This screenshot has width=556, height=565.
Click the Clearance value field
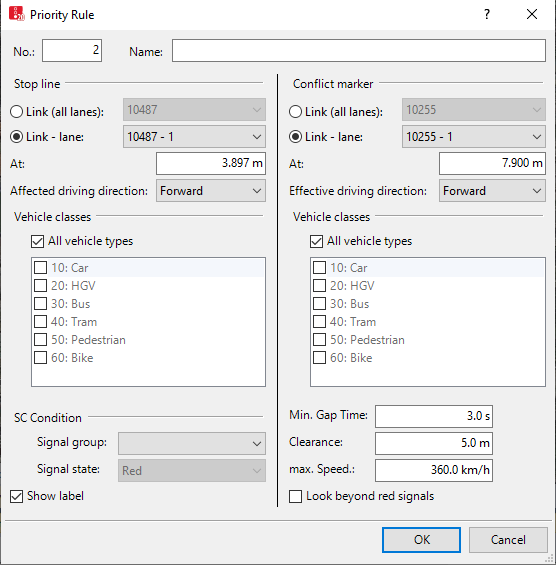tap(434, 443)
